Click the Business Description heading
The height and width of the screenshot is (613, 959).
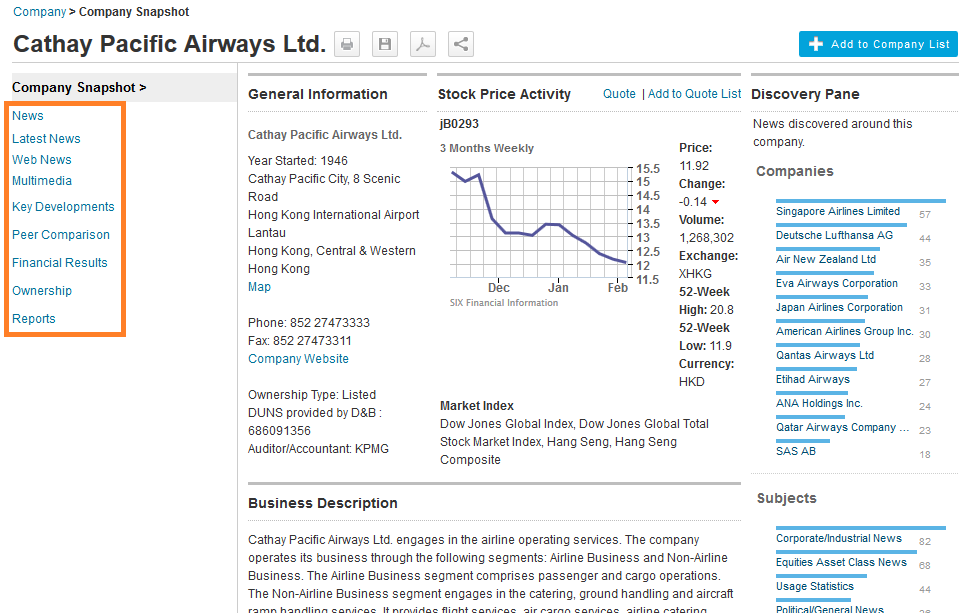click(322, 503)
